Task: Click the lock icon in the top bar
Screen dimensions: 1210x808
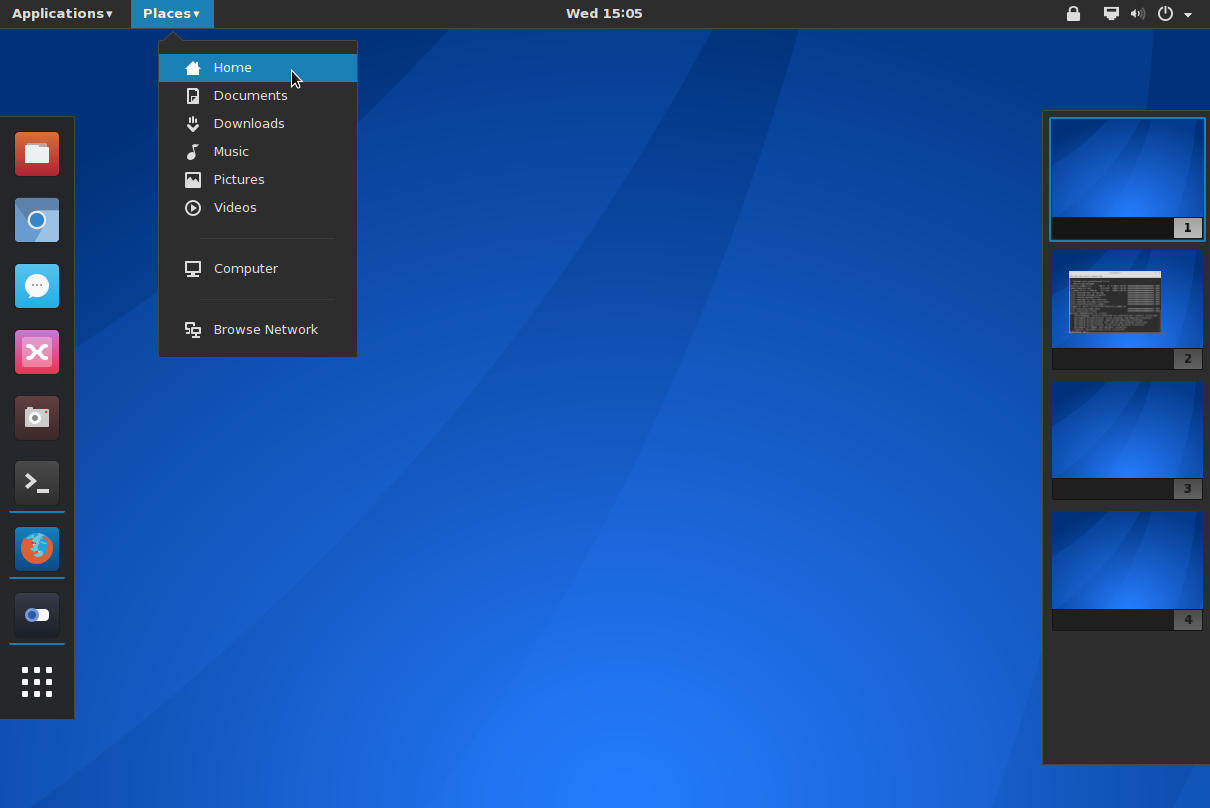Action: (1073, 13)
